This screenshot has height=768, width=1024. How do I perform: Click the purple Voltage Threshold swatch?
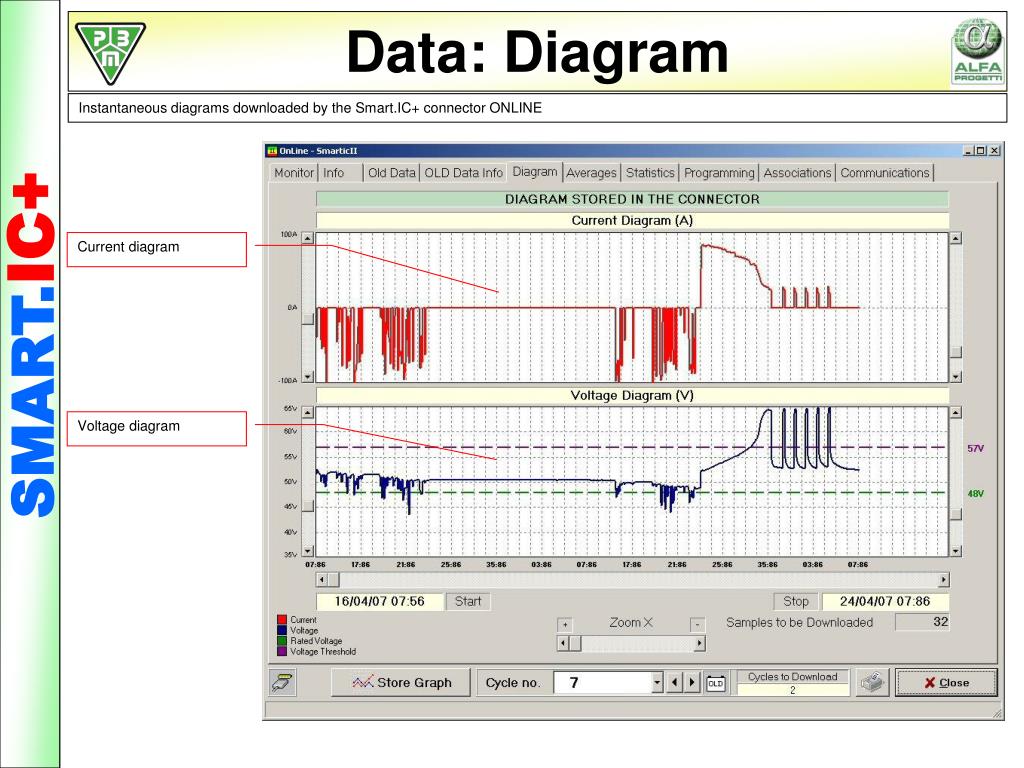tap(282, 651)
